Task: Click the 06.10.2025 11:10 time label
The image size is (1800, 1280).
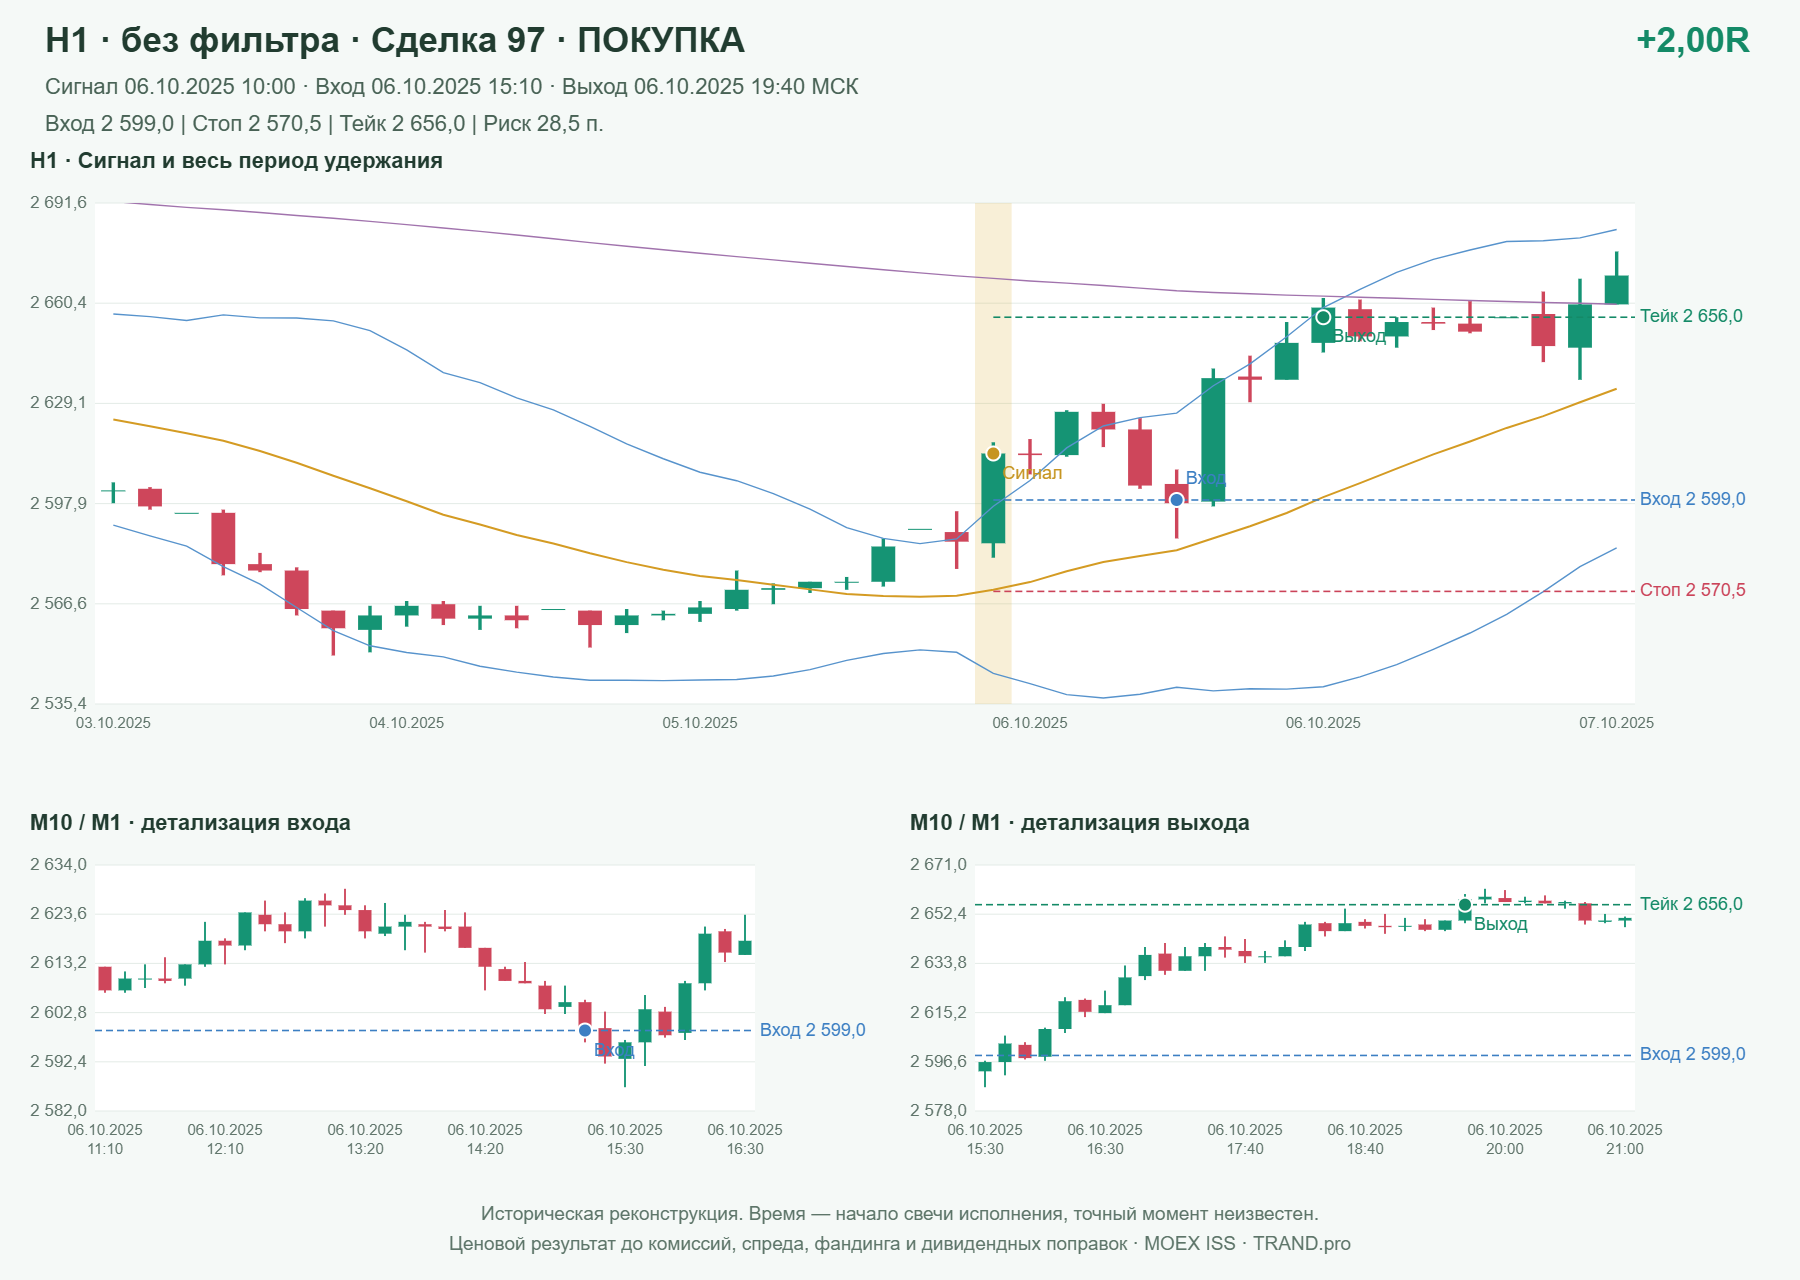Action: pyautogui.click(x=105, y=1139)
